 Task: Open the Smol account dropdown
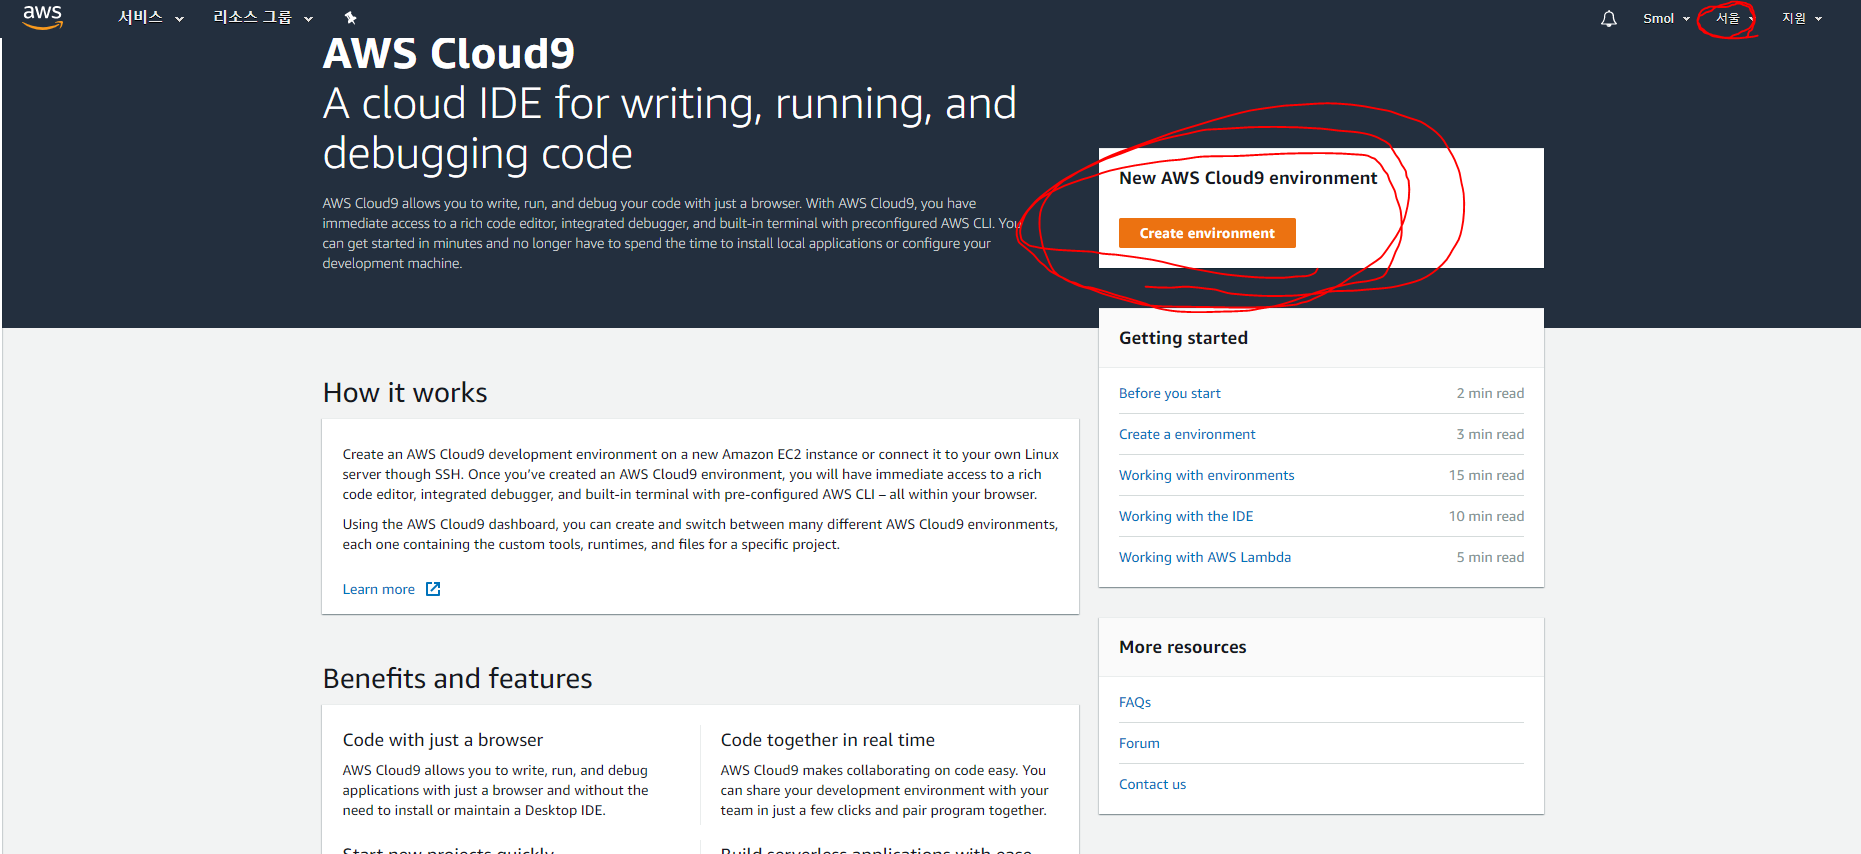[1666, 18]
